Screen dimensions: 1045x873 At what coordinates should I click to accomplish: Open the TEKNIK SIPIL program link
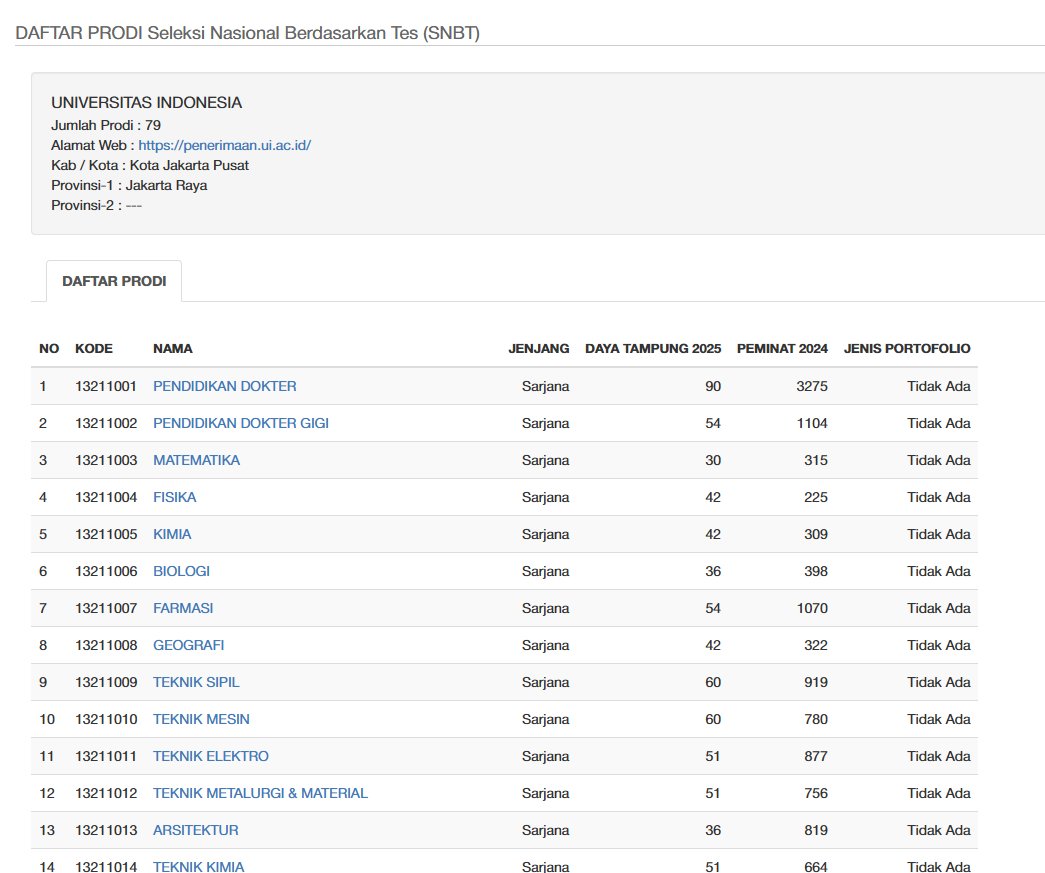coord(196,682)
